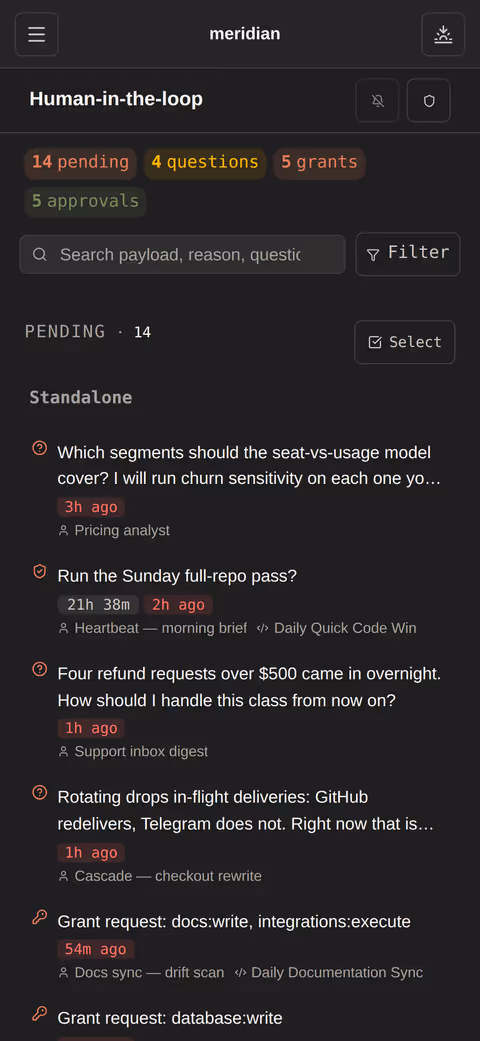
Task: Click the question icon beside seat-vs-usage item
Action: pyautogui.click(x=40, y=449)
